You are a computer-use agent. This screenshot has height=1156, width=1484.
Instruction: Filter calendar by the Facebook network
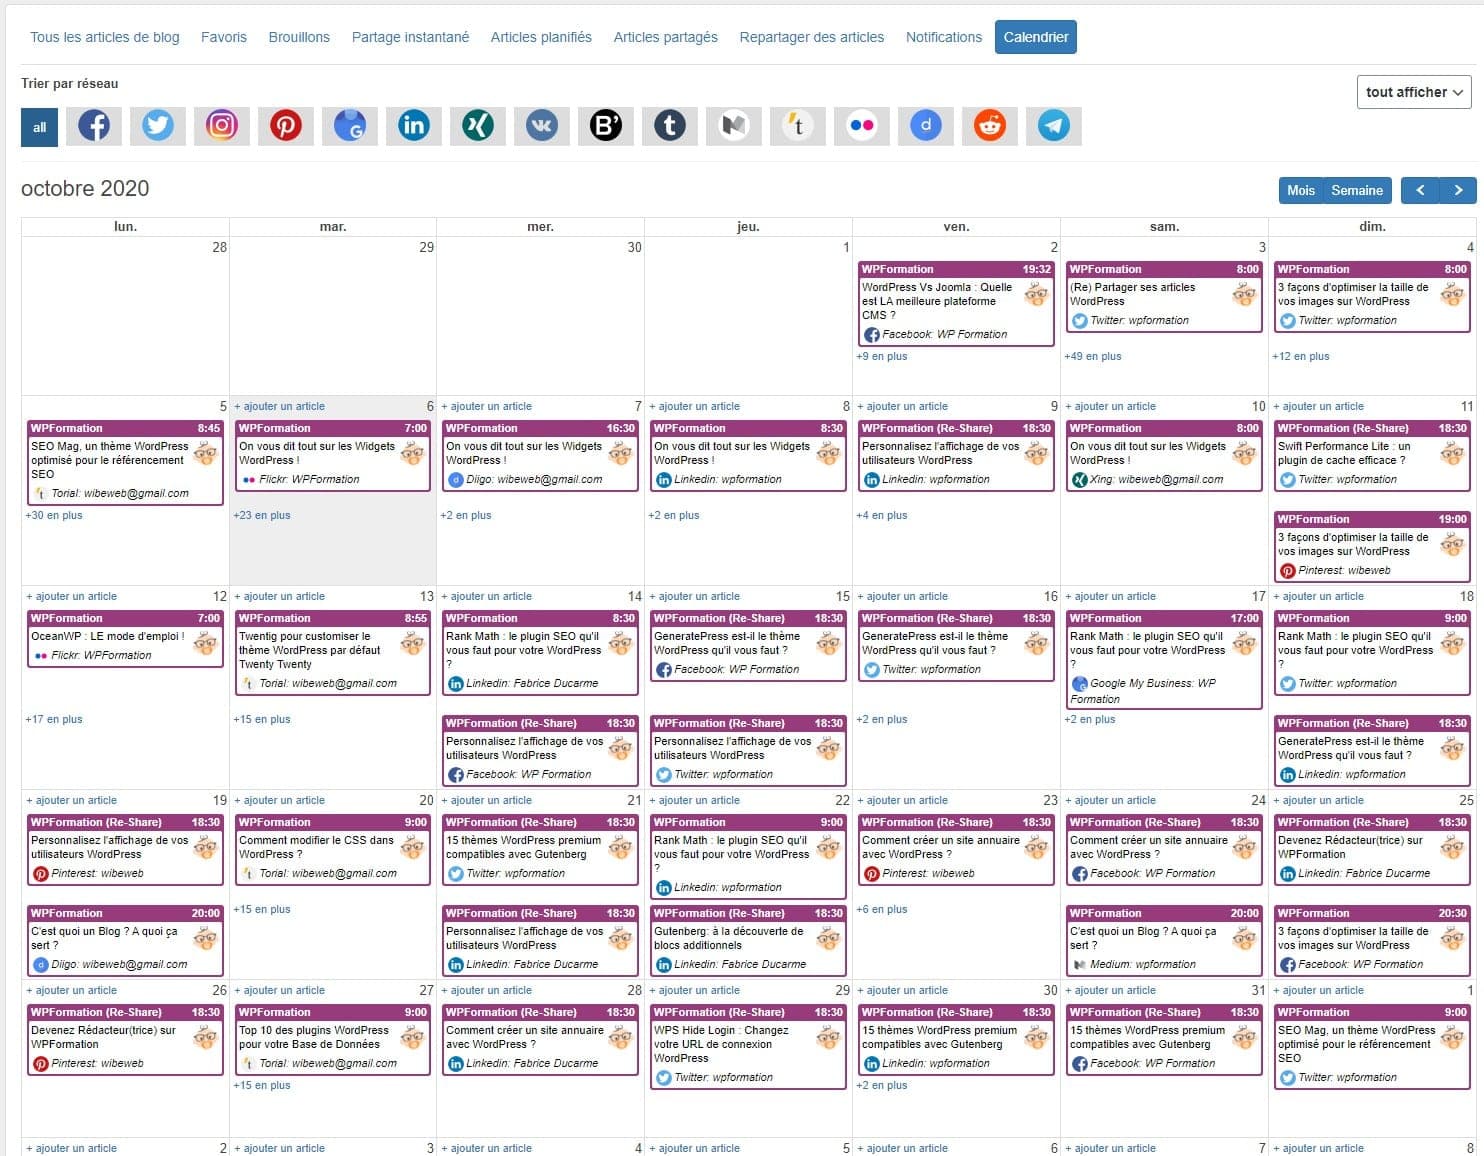click(93, 126)
